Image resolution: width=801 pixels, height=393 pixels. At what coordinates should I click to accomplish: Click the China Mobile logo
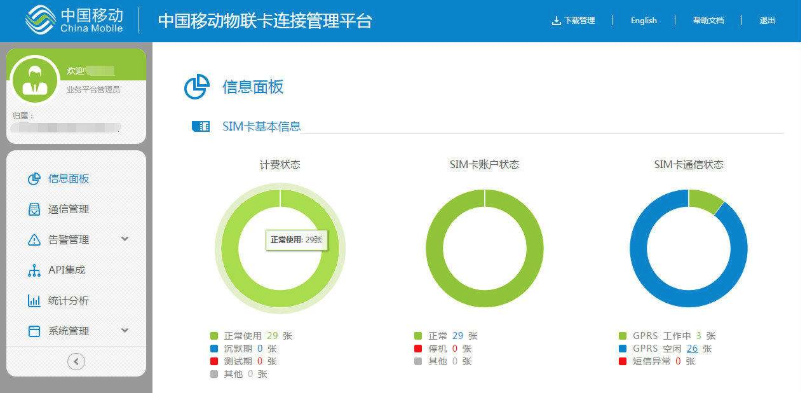click(74, 20)
